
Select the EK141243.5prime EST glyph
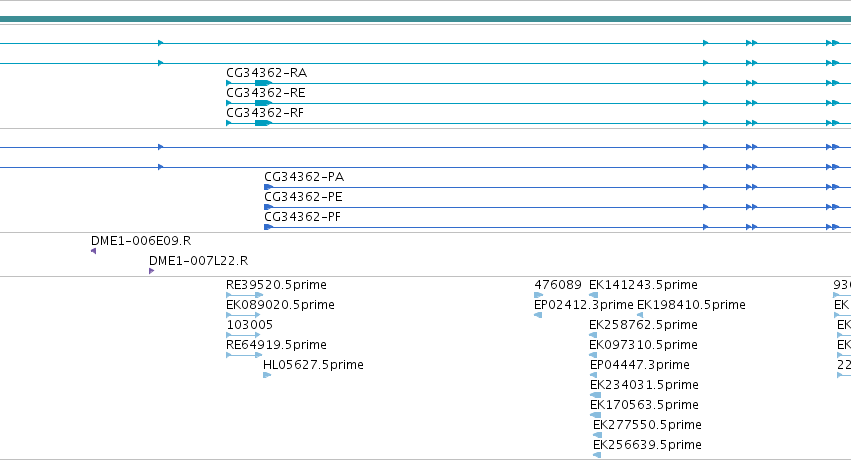point(594,295)
